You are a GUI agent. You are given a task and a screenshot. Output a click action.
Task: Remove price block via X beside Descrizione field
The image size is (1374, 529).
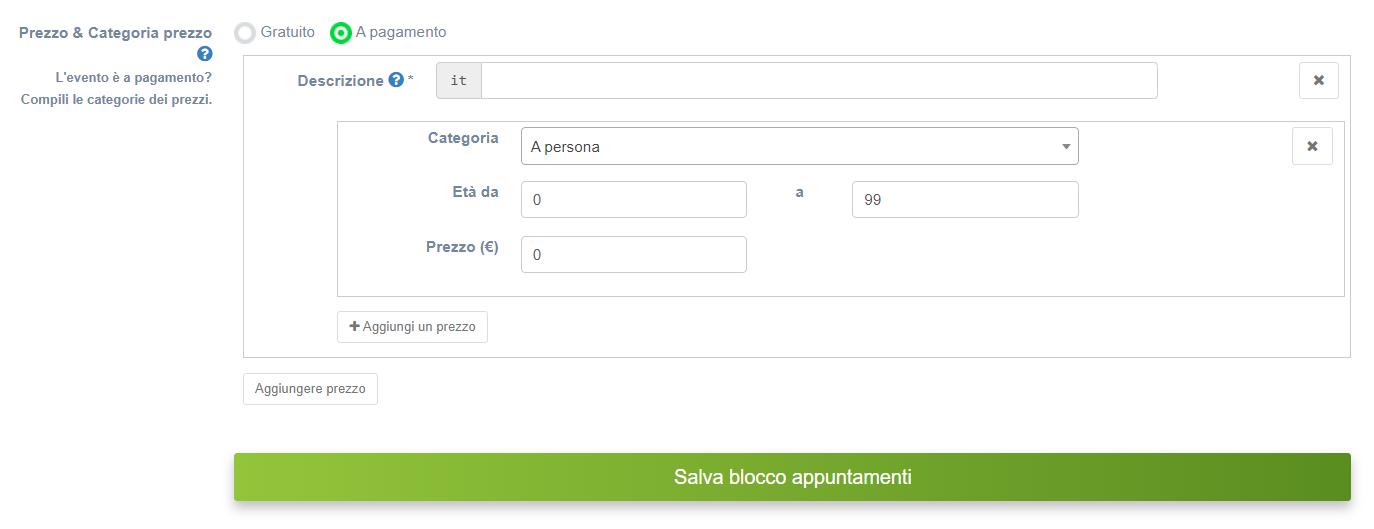1318,81
